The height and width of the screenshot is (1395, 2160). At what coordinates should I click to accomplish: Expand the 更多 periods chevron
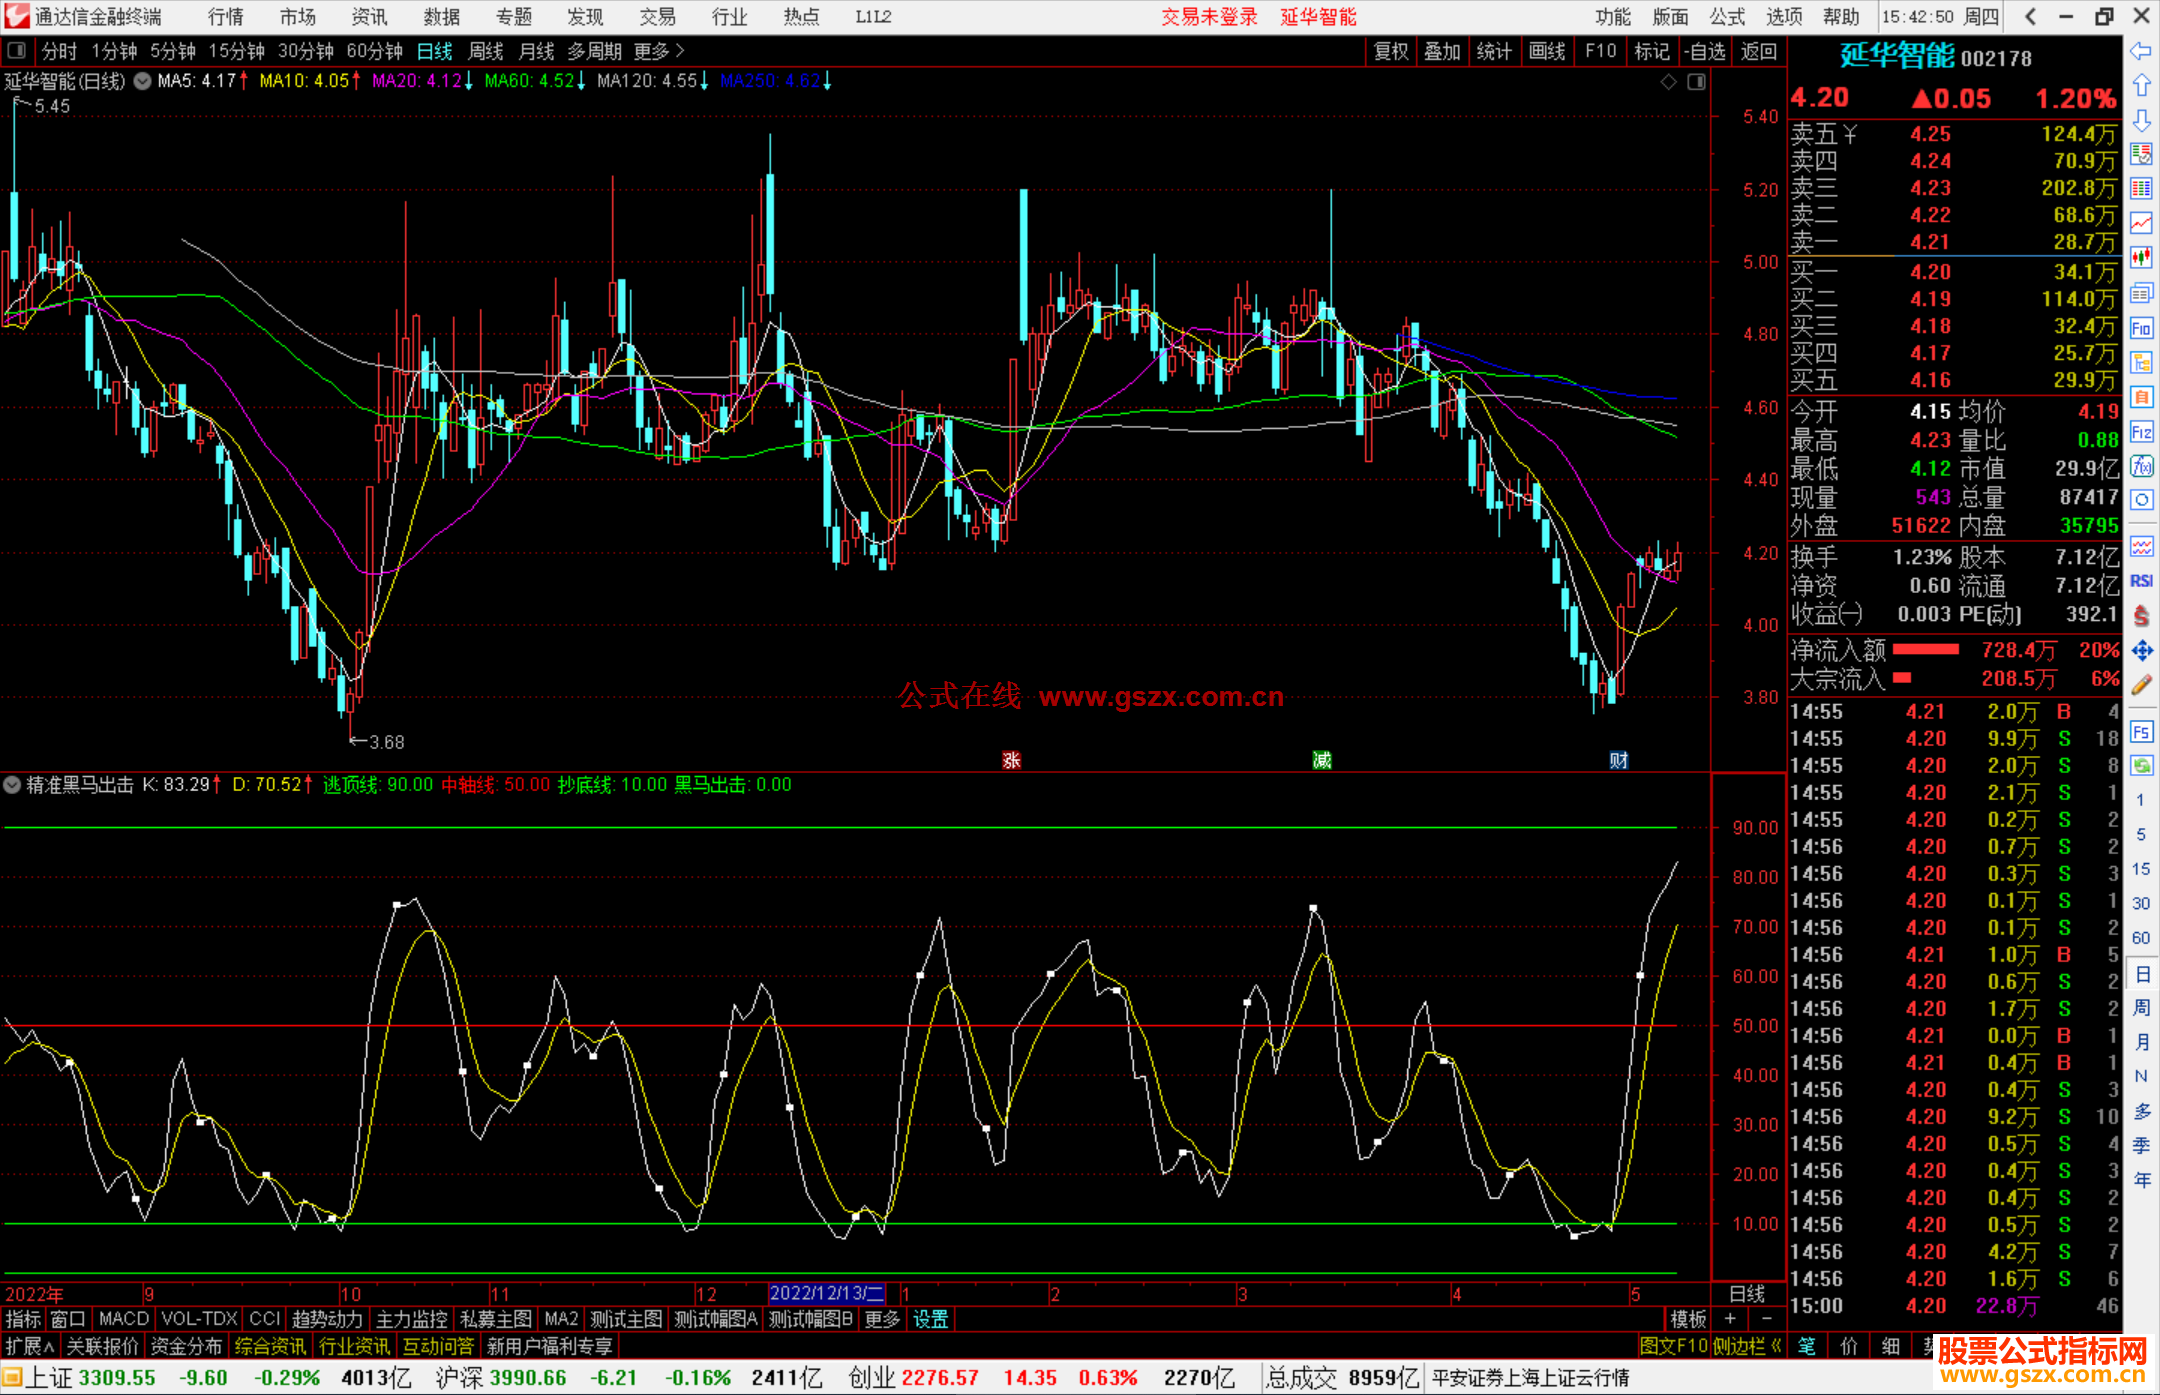(x=680, y=51)
